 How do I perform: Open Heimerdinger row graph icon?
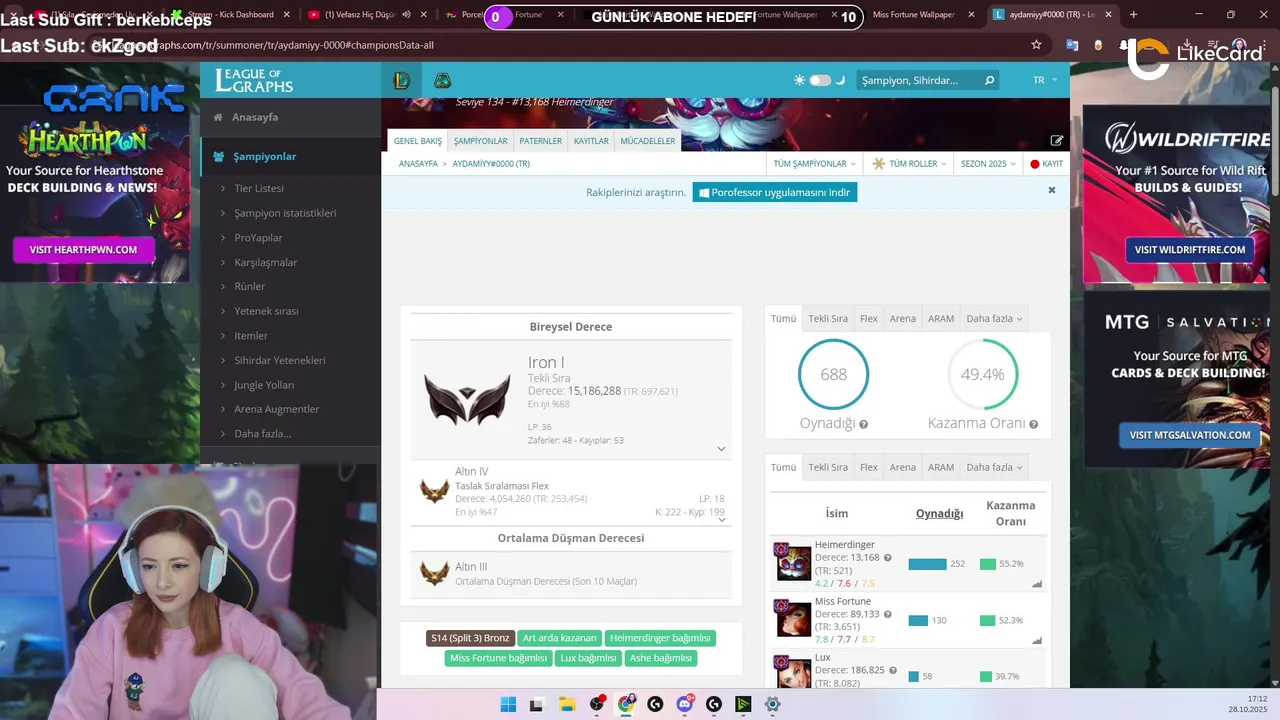(1037, 584)
